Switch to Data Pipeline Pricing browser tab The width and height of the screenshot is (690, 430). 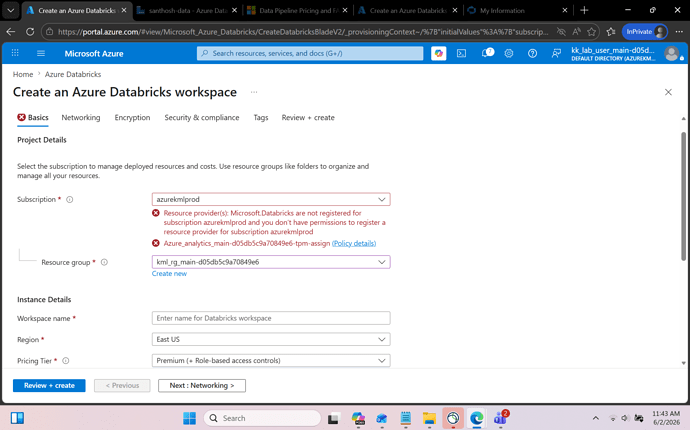(x=297, y=11)
